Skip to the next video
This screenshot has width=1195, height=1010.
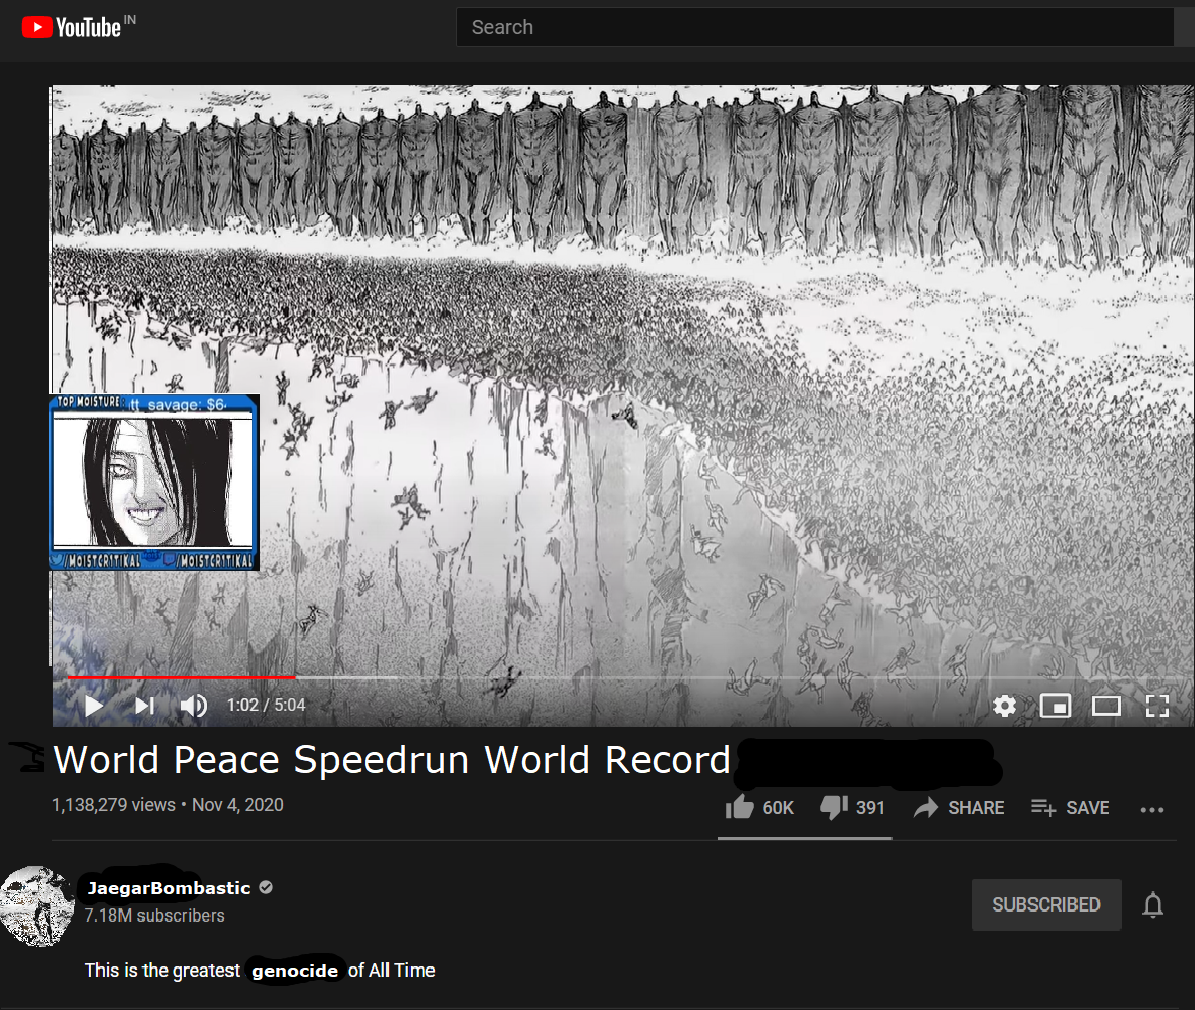point(144,706)
